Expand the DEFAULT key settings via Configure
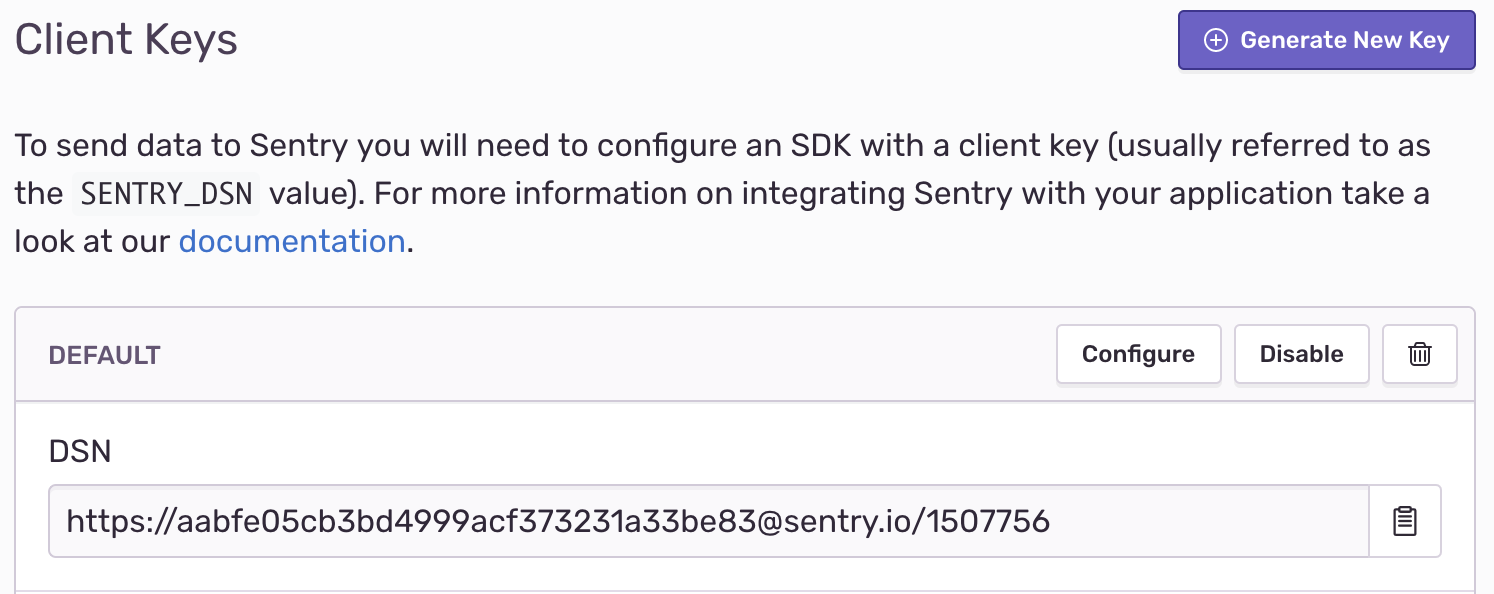 click(1138, 353)
